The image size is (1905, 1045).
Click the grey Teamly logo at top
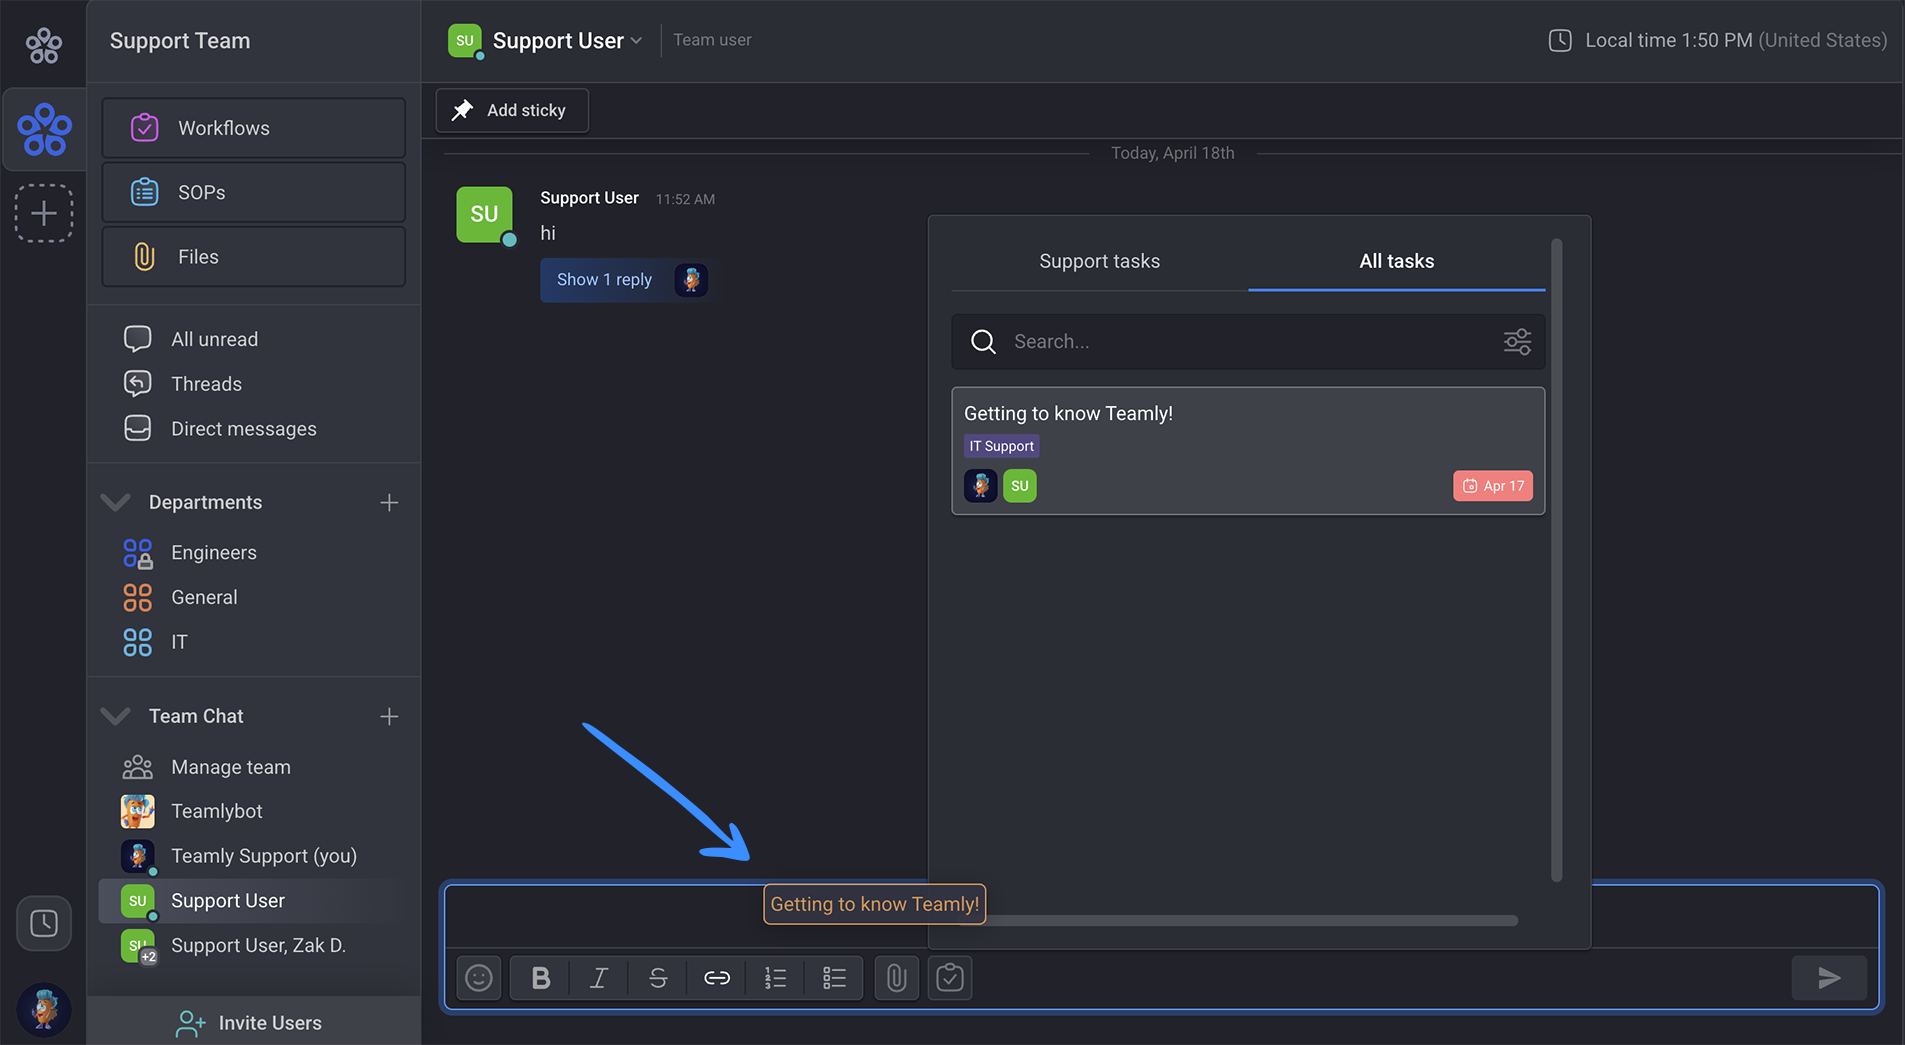(43, 45)
